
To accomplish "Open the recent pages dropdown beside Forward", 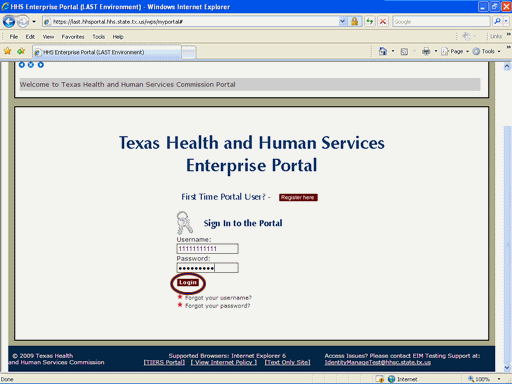I will click(34, 22).
